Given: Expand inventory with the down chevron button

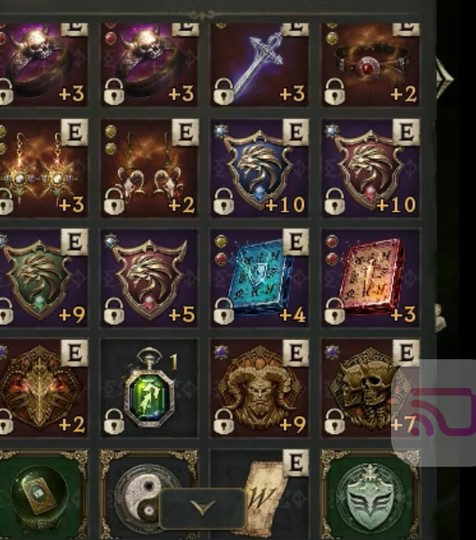Looking at the screenshot, I should click(x=202, y=508).
